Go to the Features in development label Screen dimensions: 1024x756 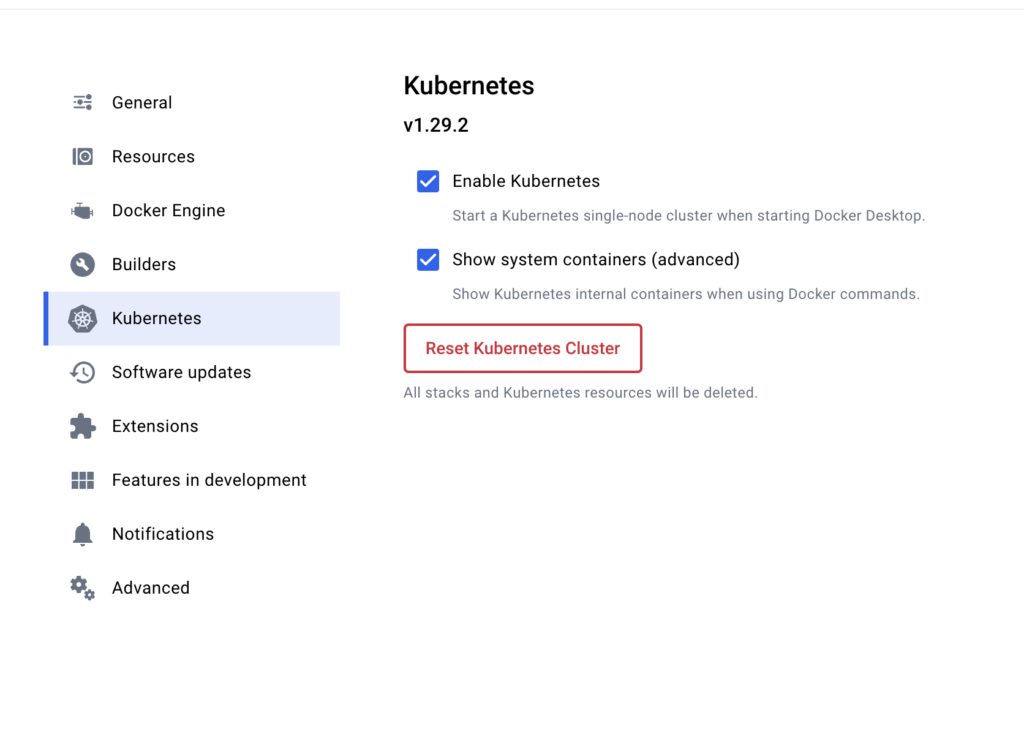(209, 481)
